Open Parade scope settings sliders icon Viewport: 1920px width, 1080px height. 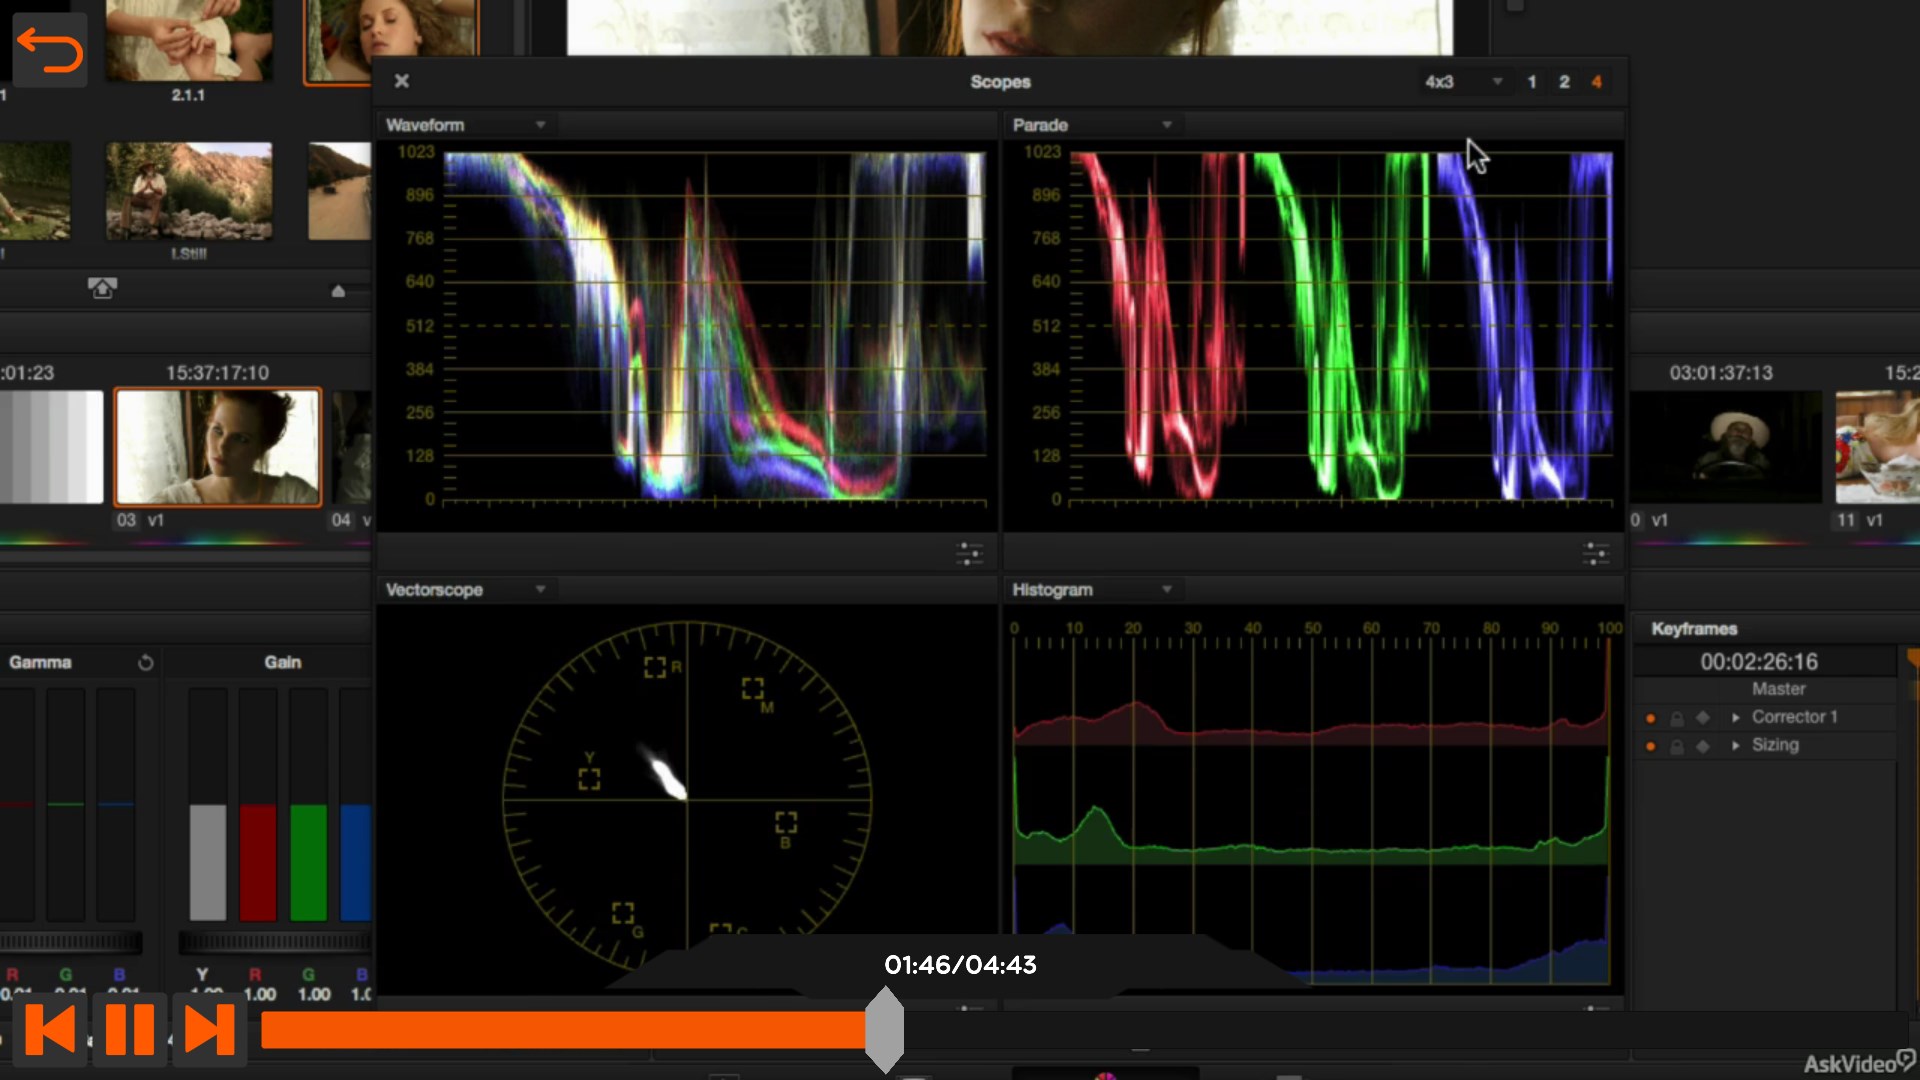click(x=1596, y=553)
